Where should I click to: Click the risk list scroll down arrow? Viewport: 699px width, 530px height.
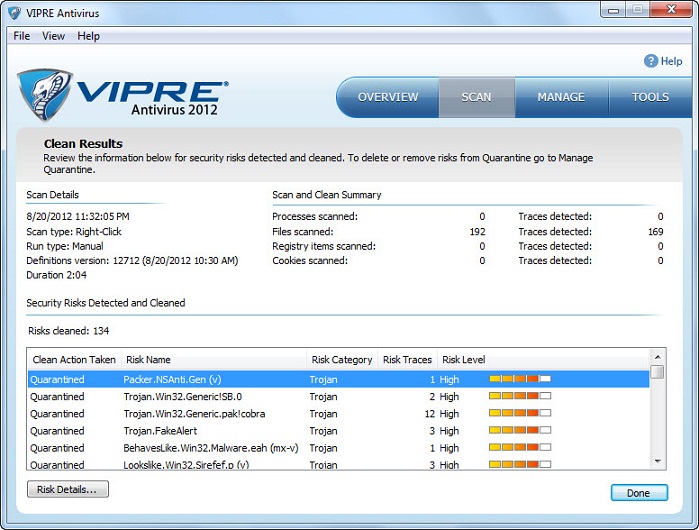click(658, 461)
